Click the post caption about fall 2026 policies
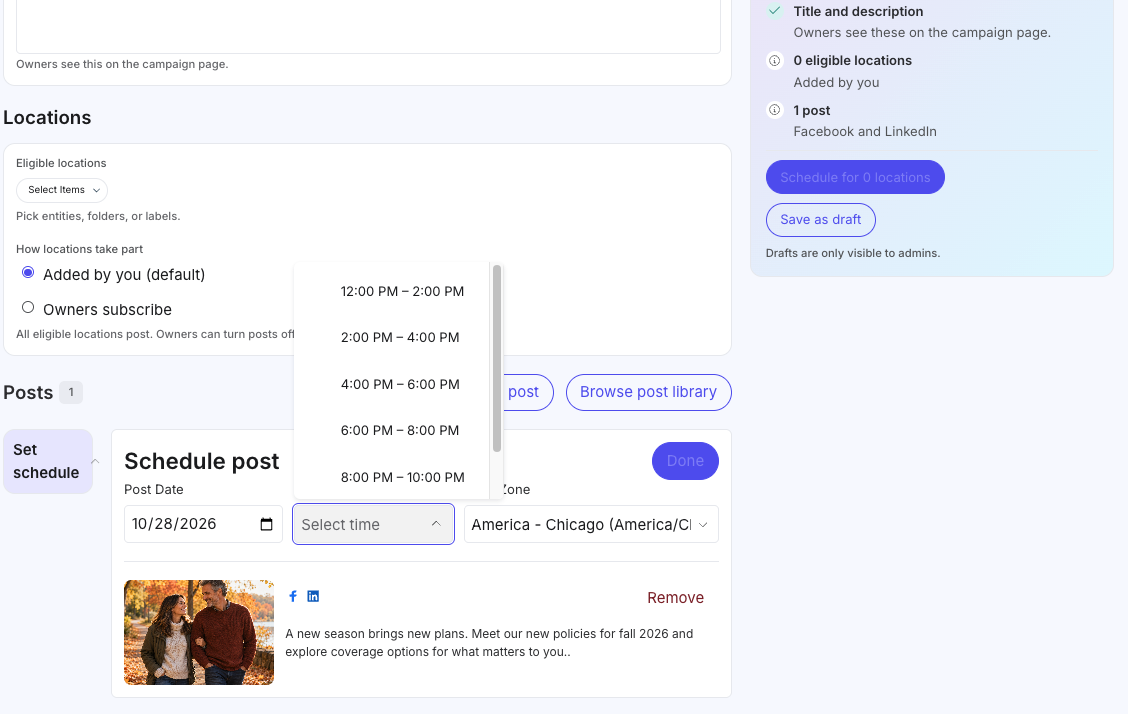 coord(489,643)
